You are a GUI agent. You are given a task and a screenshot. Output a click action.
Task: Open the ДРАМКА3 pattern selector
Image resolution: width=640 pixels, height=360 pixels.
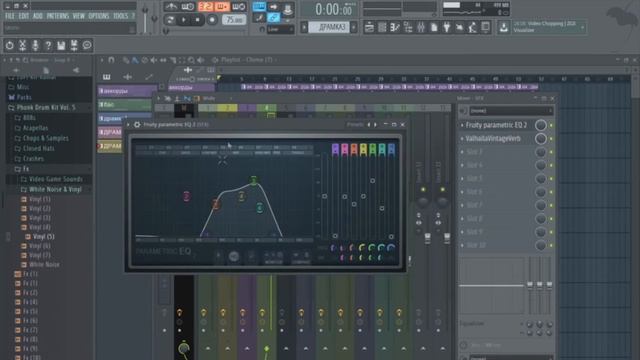coord(329,27)
